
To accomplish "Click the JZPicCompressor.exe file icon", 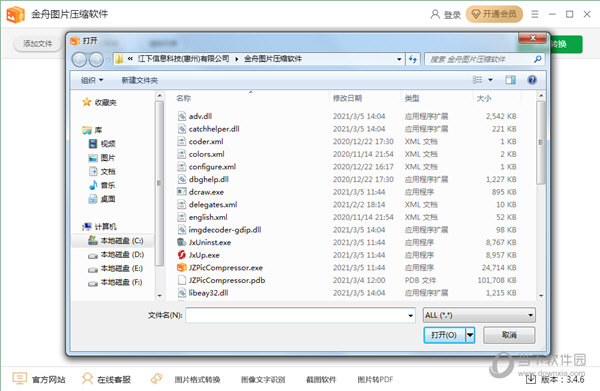I will [182, 267].
